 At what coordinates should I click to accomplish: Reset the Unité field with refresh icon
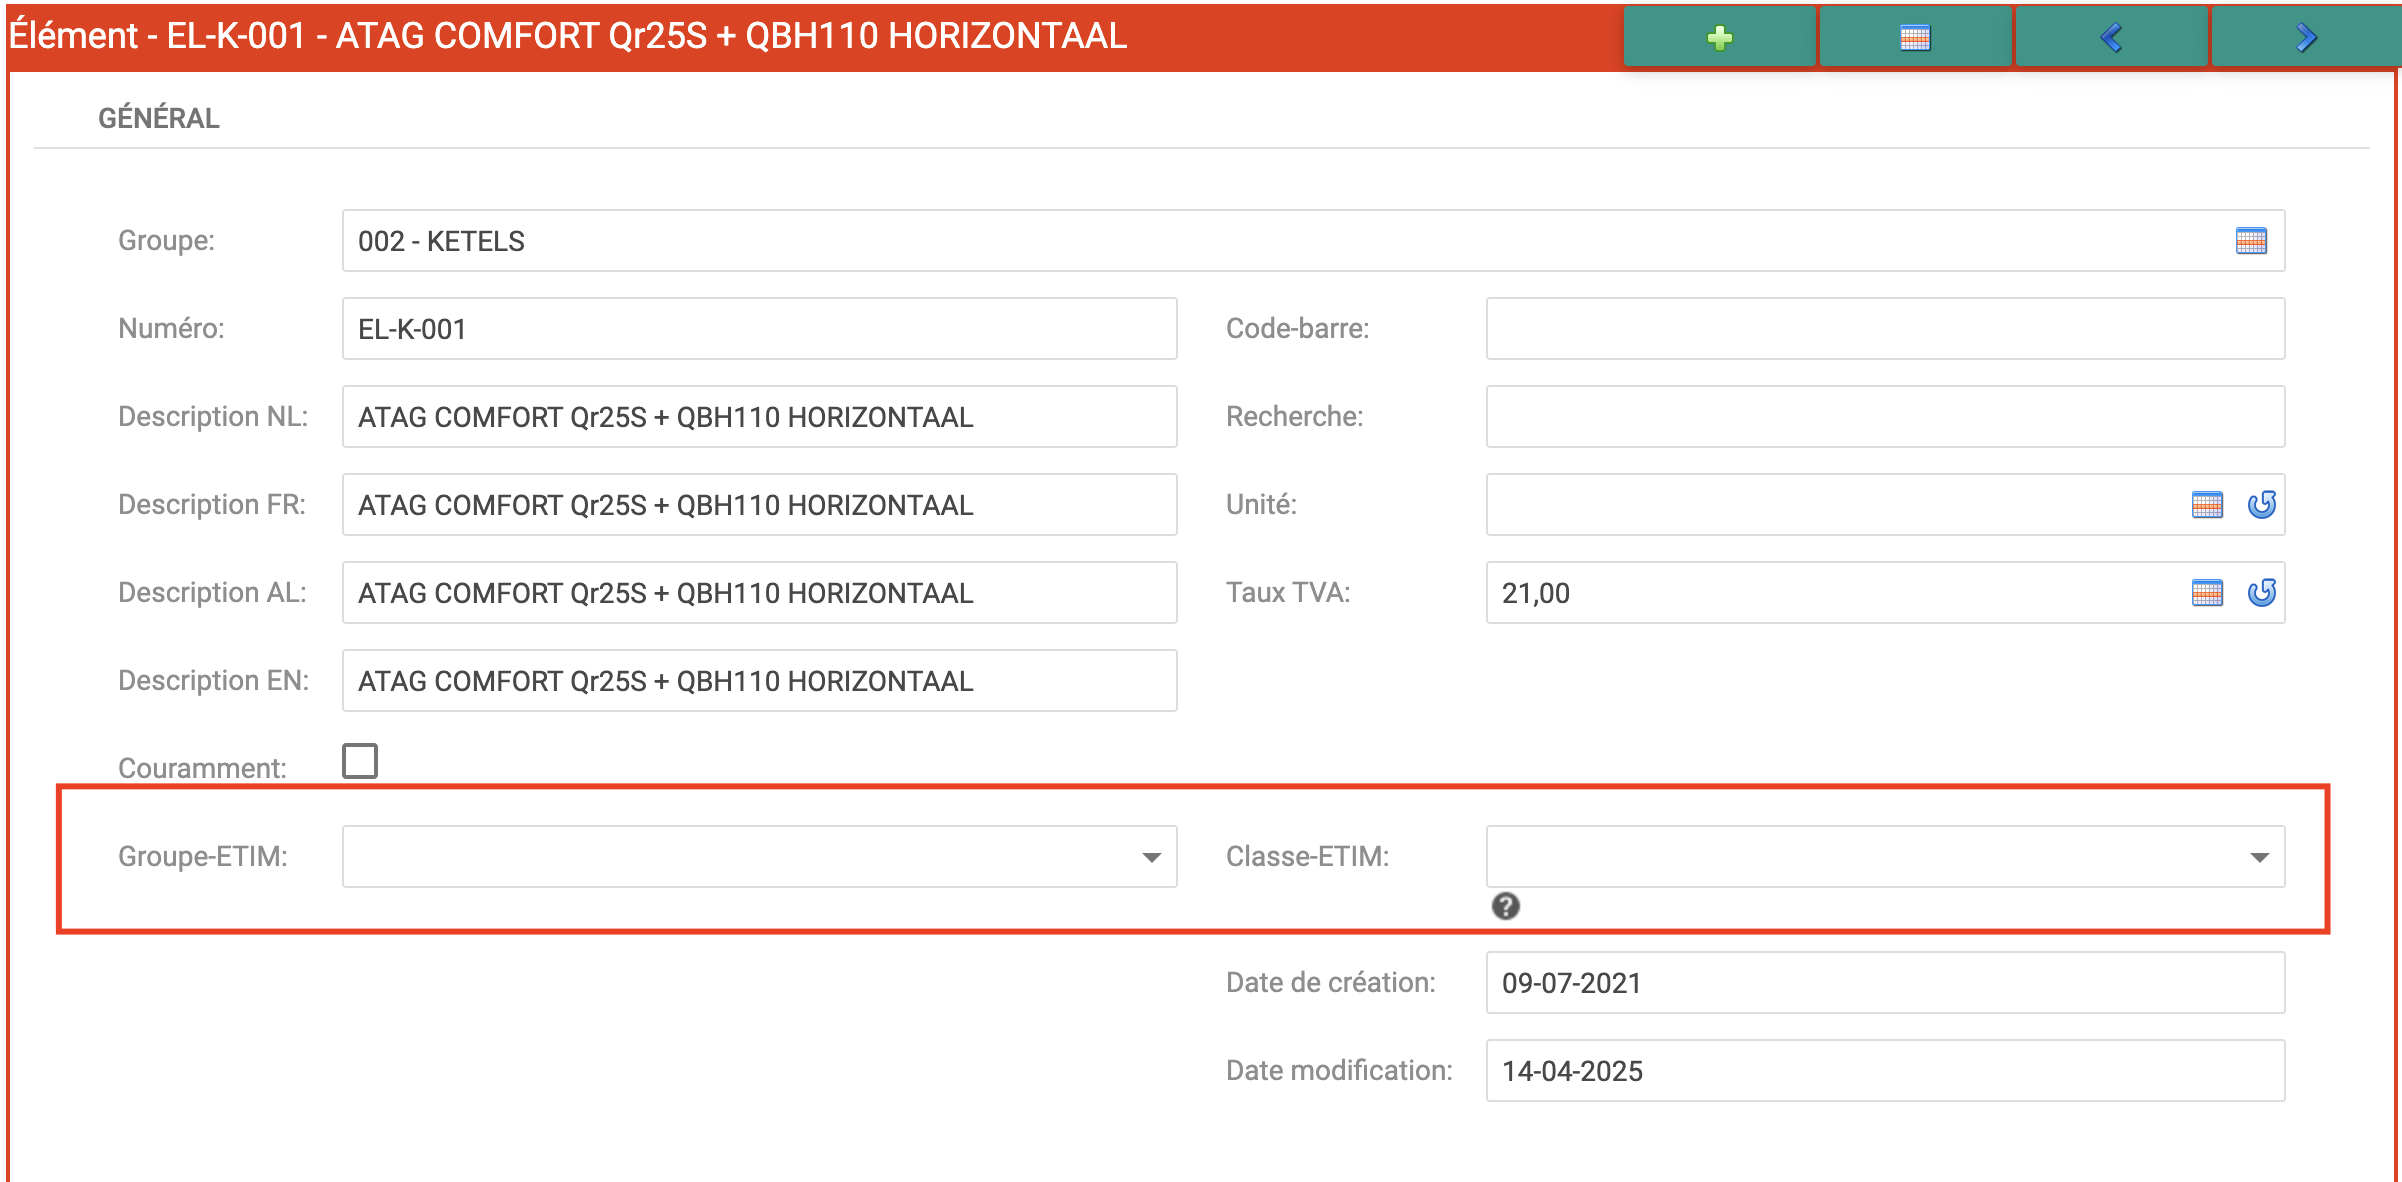[2262, 505]
